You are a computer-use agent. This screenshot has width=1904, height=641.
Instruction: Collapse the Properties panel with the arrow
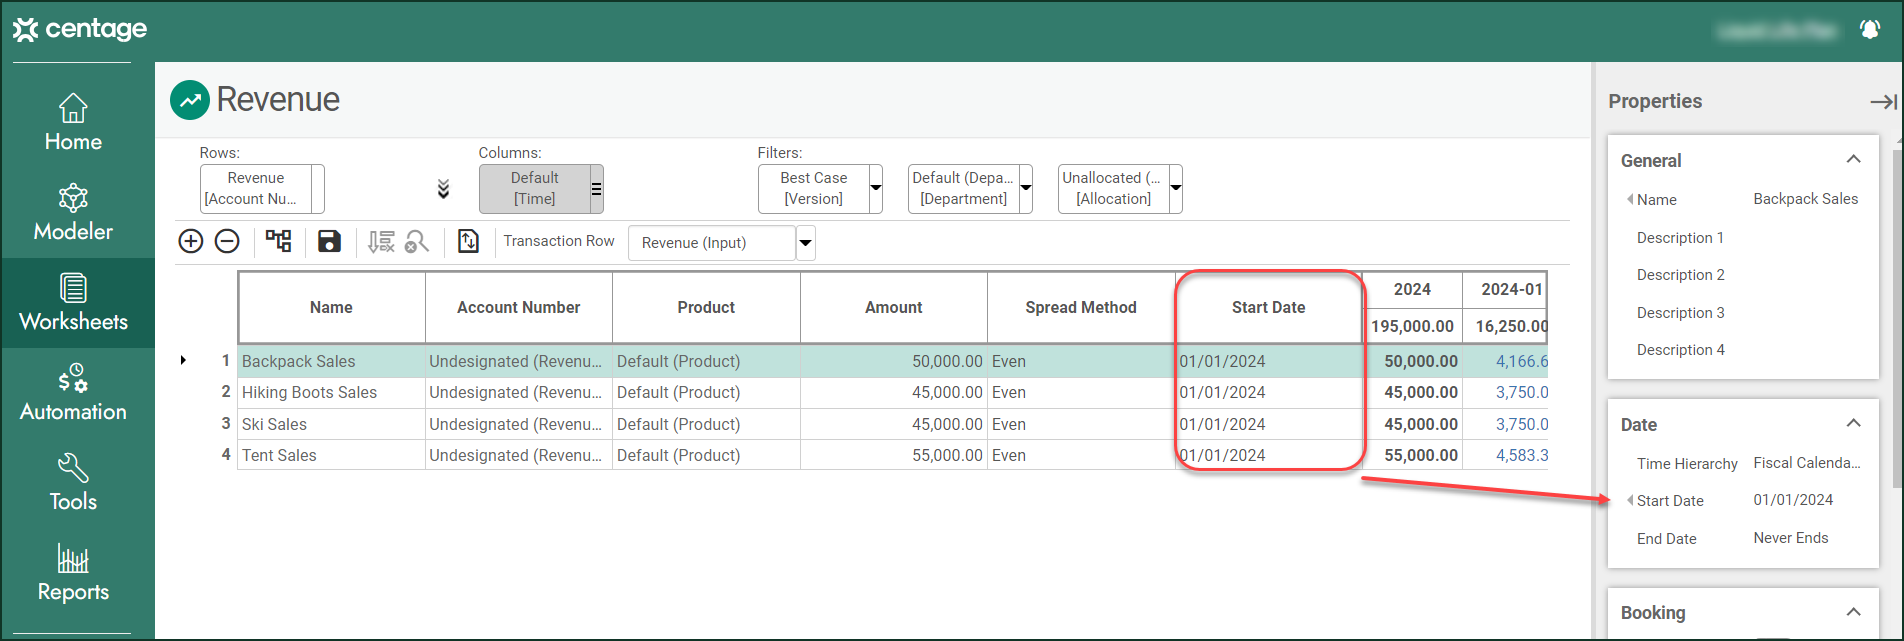(1883, 102)
